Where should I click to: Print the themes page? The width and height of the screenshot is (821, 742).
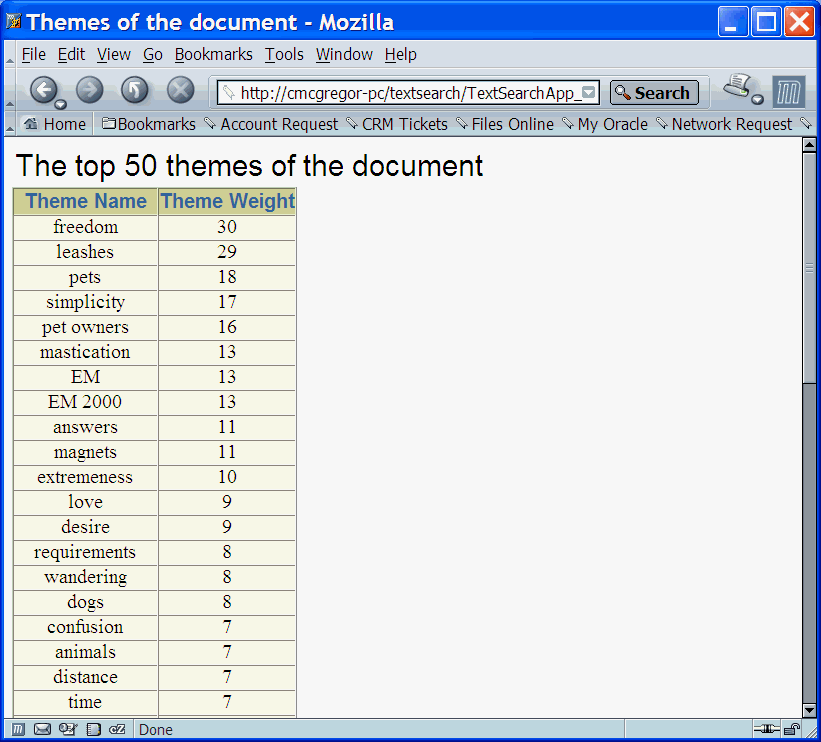click(736, 87)
